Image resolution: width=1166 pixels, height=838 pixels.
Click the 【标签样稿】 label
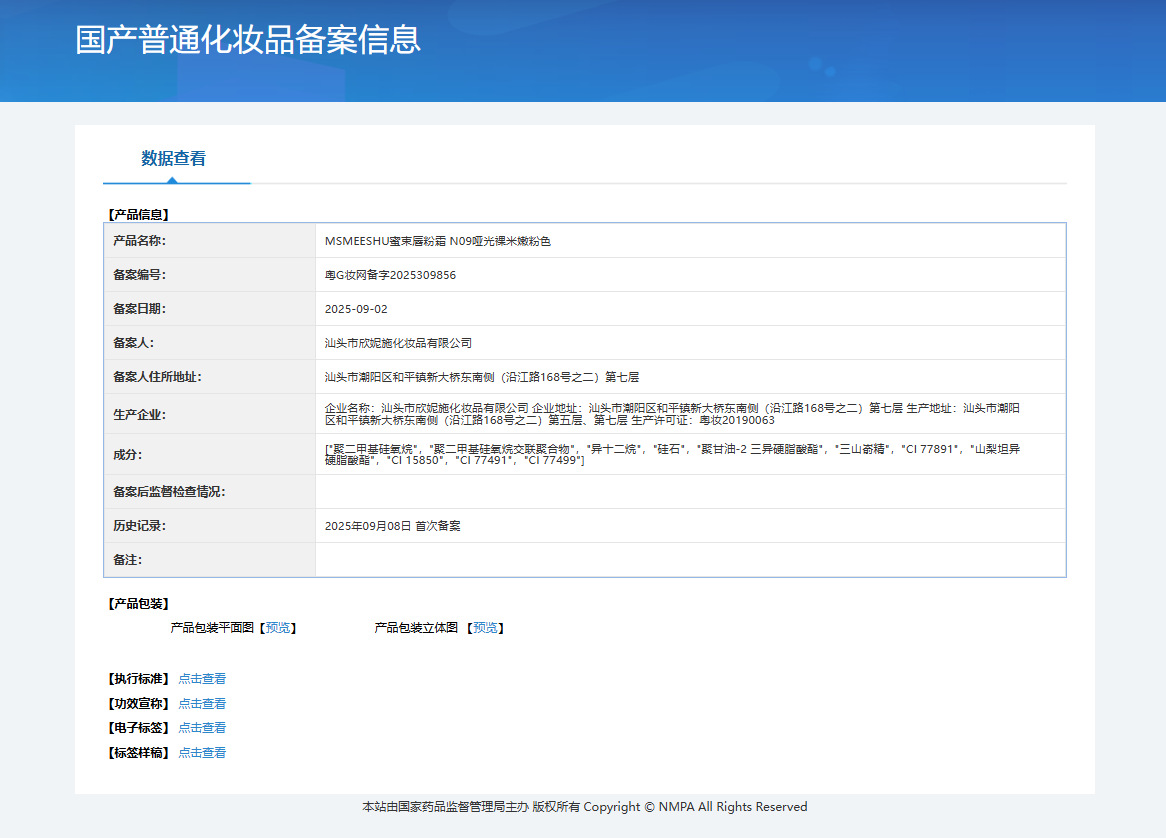click(138, 752)
